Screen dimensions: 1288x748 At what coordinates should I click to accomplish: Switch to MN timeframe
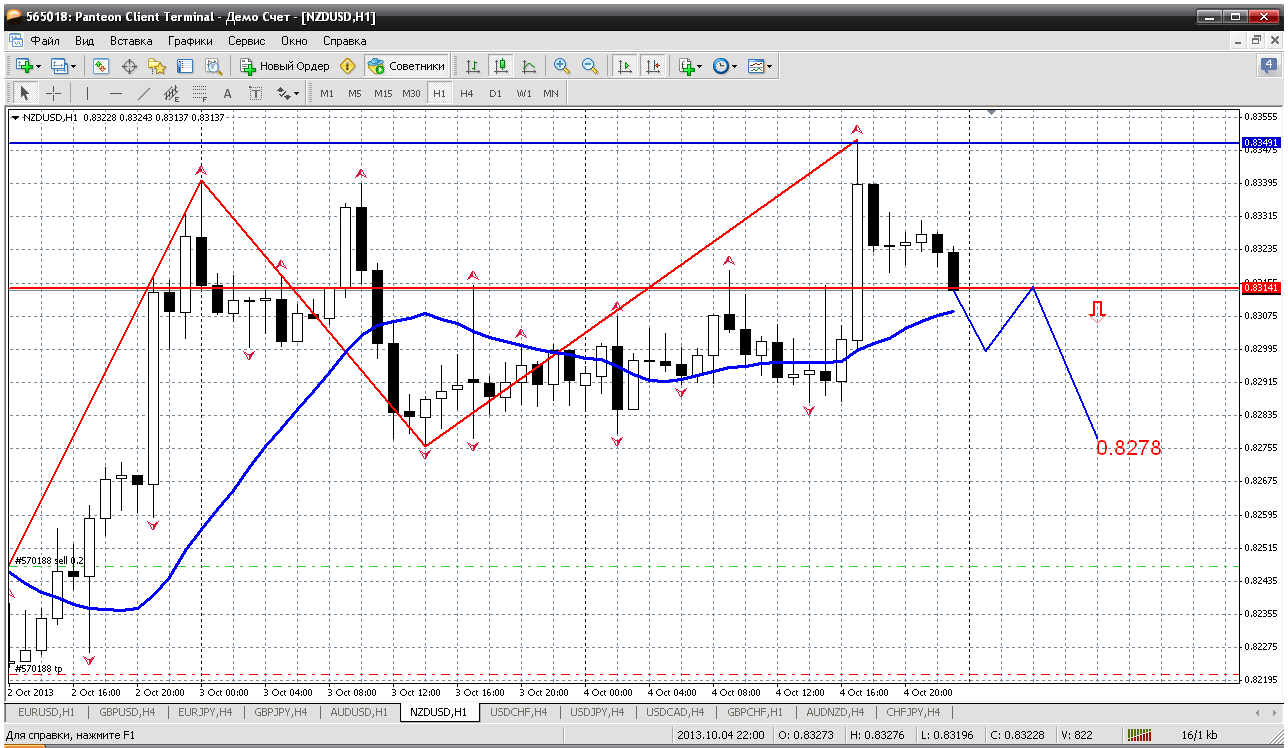[551, 93]
